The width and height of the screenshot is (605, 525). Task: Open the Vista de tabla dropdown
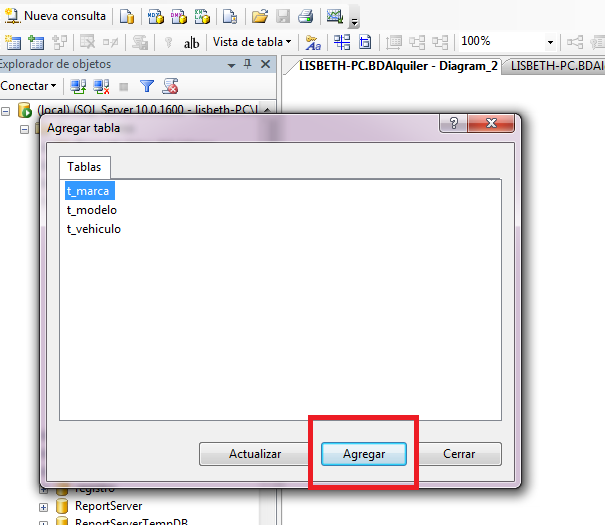pyautogui.click(x=252, y=42)
